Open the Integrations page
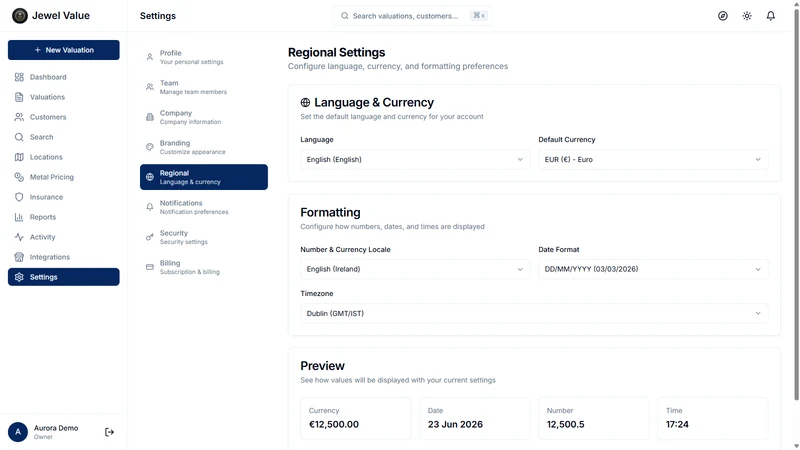The image size is (800, 450). click(x=64, y=257)
